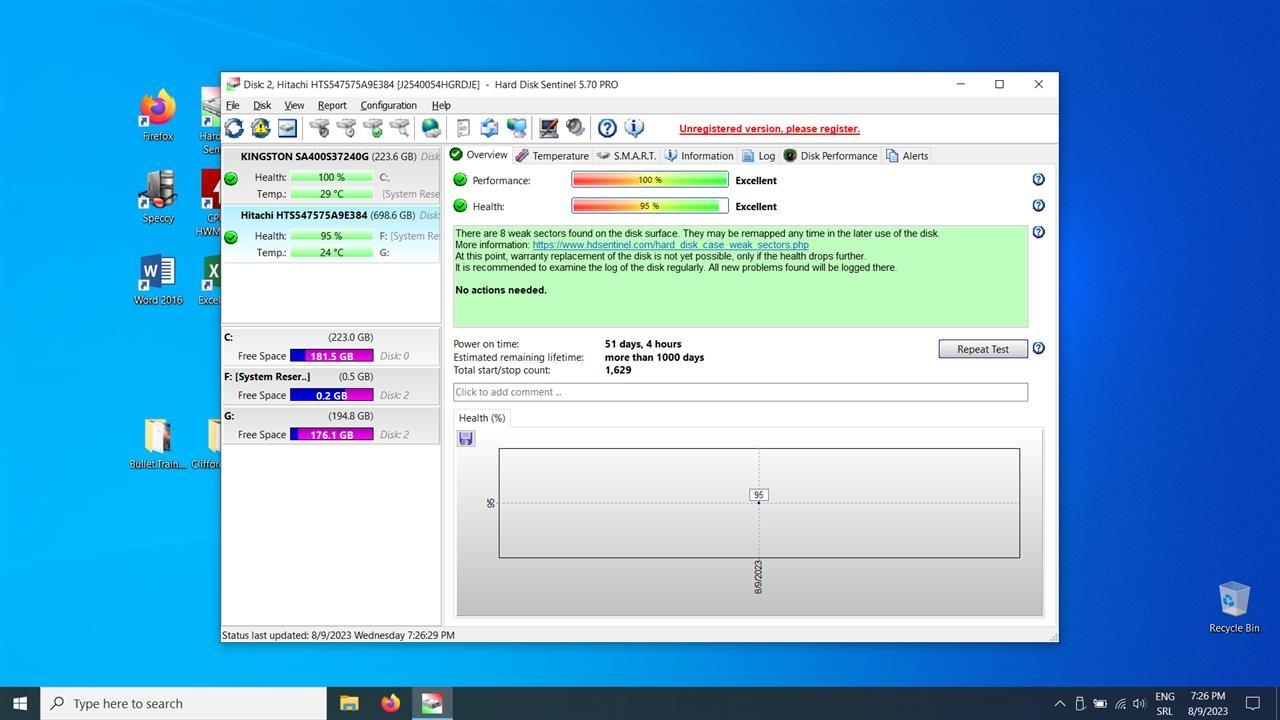The width and height of the screenshot is (1280, 720).
Task: Click the G: free space 176.1 GB bar
Action: click(x=331, y=435)
